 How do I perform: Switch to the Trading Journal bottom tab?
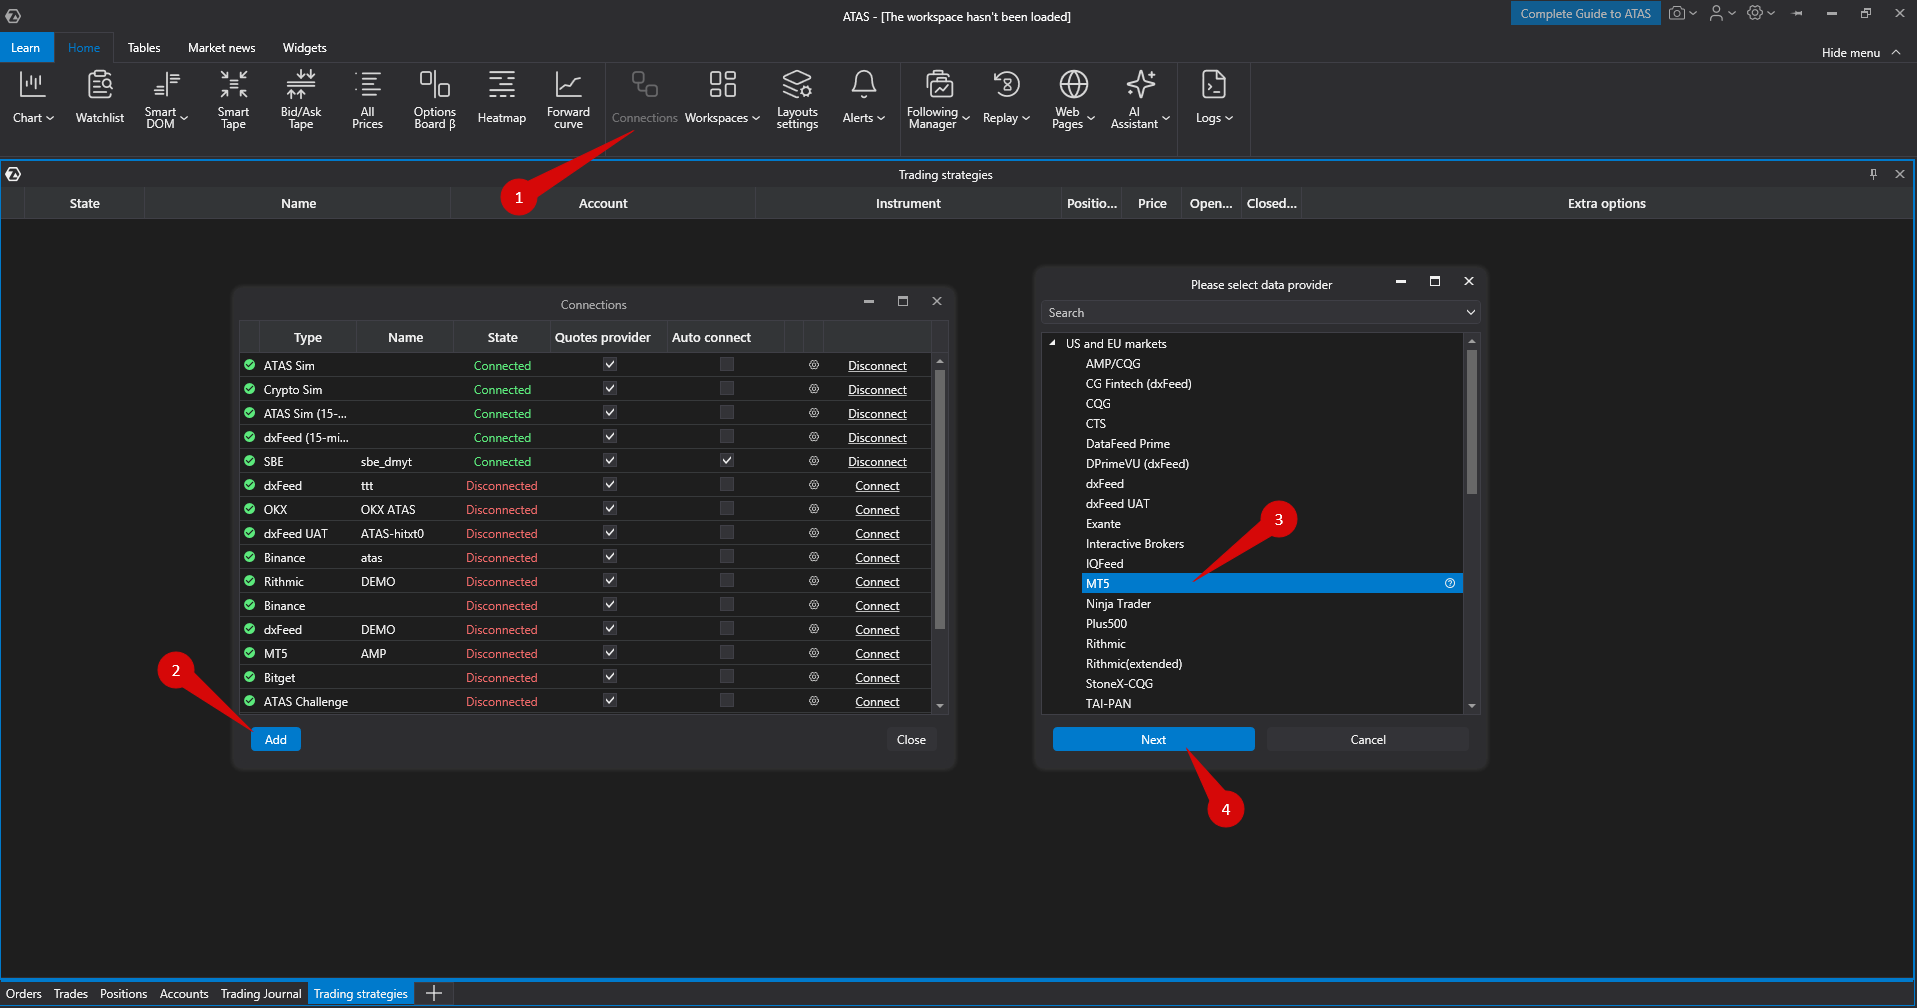click(261, 994)
